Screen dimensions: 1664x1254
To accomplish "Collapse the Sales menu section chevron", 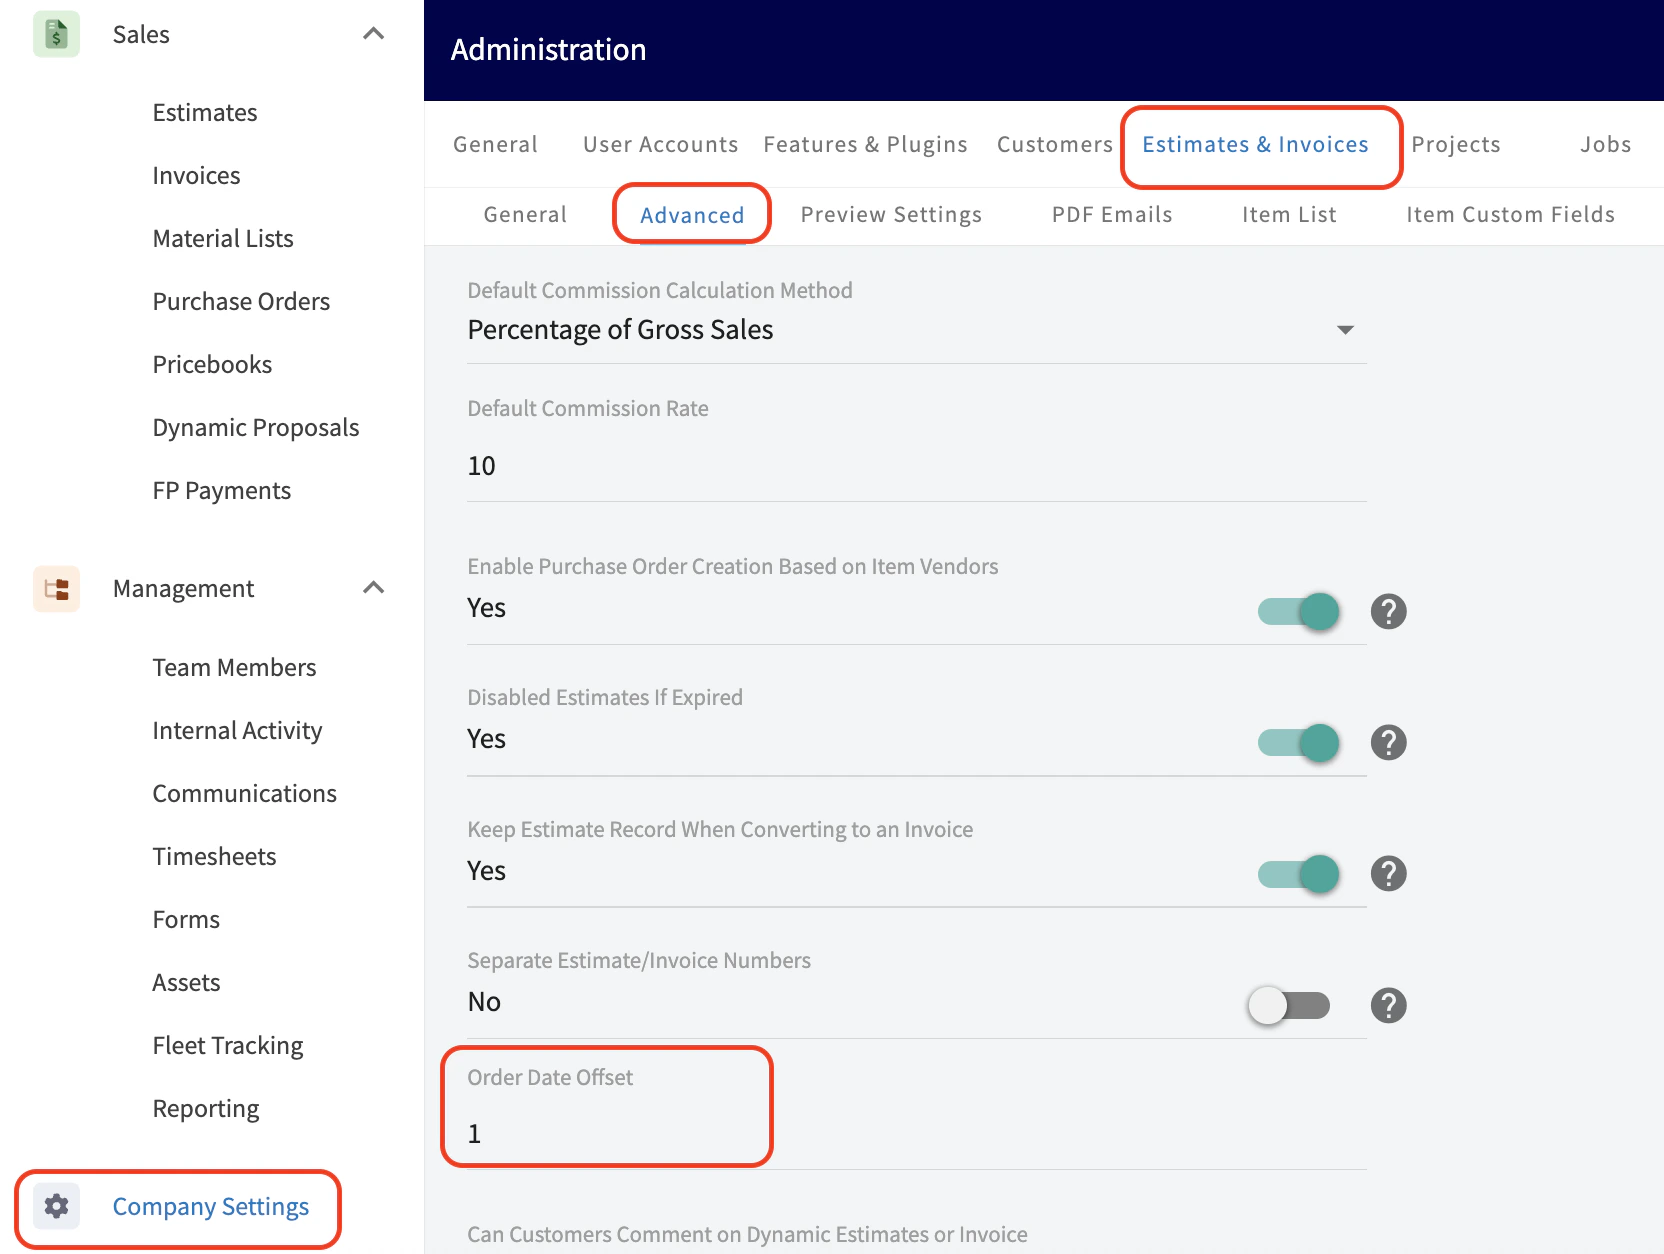I will coord(374,34).
